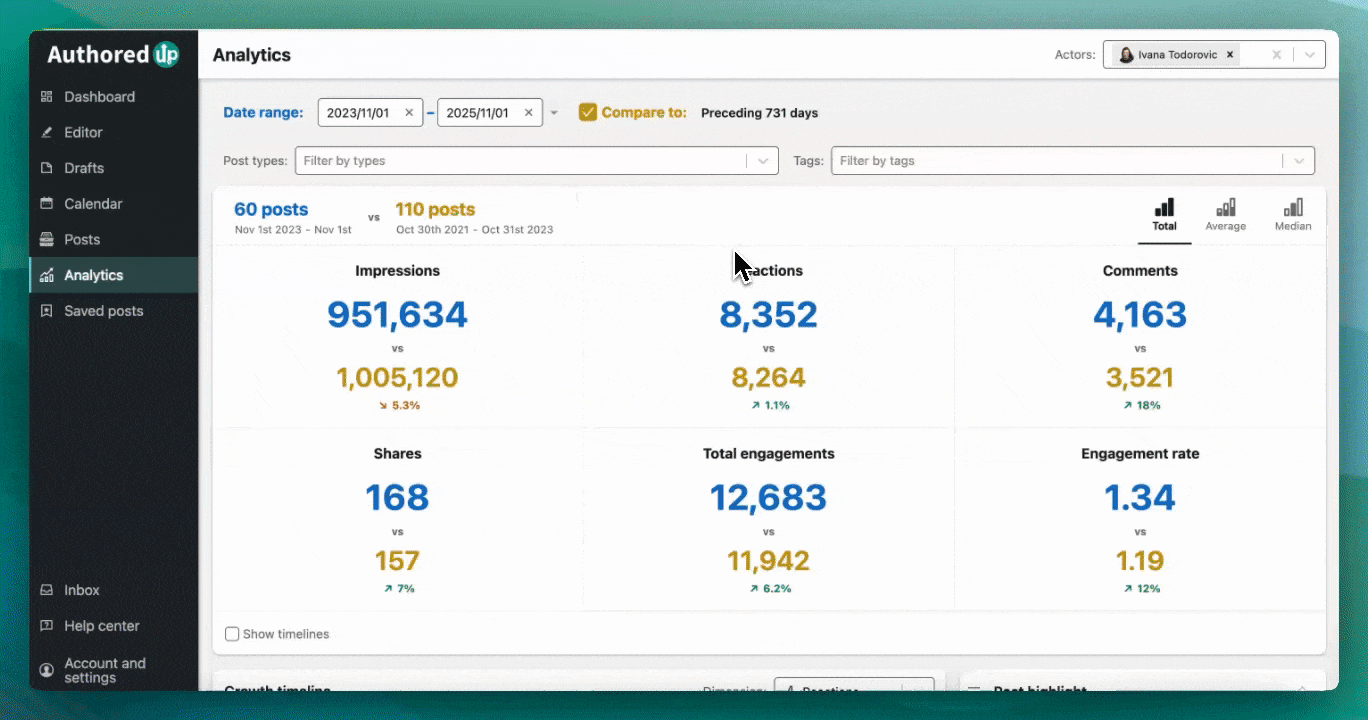
Task: Open the Inbox tray icon
Action: coord(46,590)
